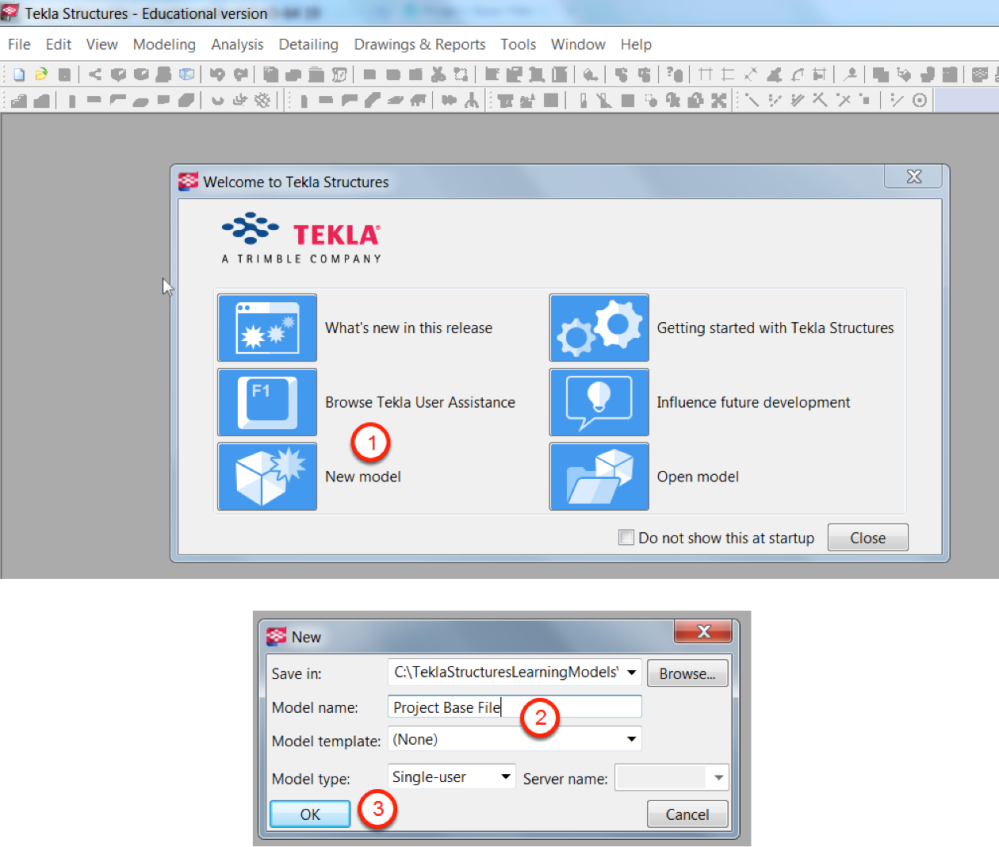Close the New dialog with red X
Image resolution: width=999 pixels, height=847 pixels.
[703, 632]
